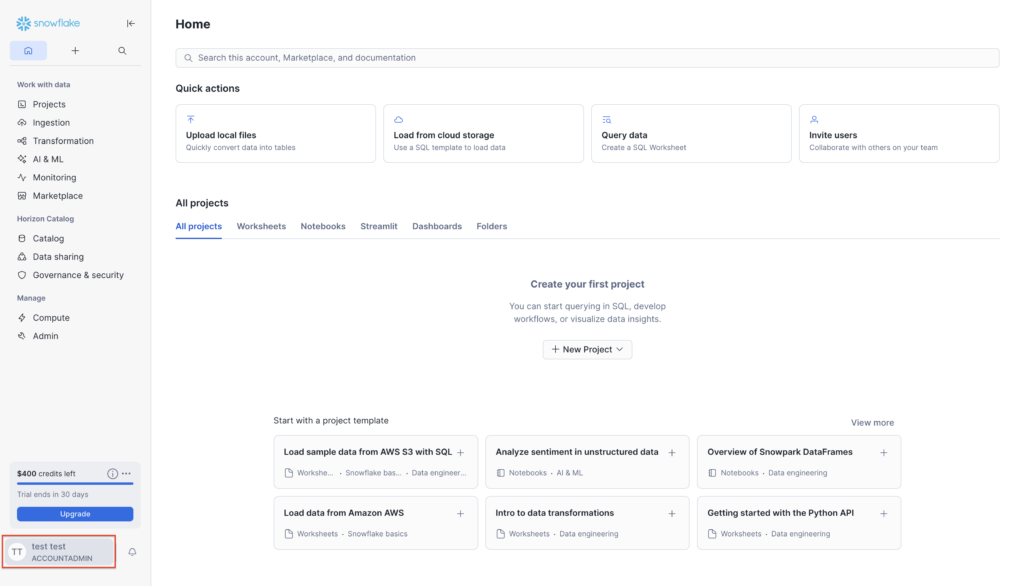Add the Analyze sentiment template via plus icon

(x=671, y=452)
